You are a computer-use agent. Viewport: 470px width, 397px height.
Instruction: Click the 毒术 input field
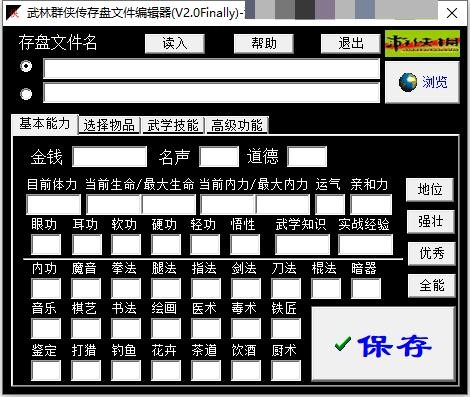246,328
